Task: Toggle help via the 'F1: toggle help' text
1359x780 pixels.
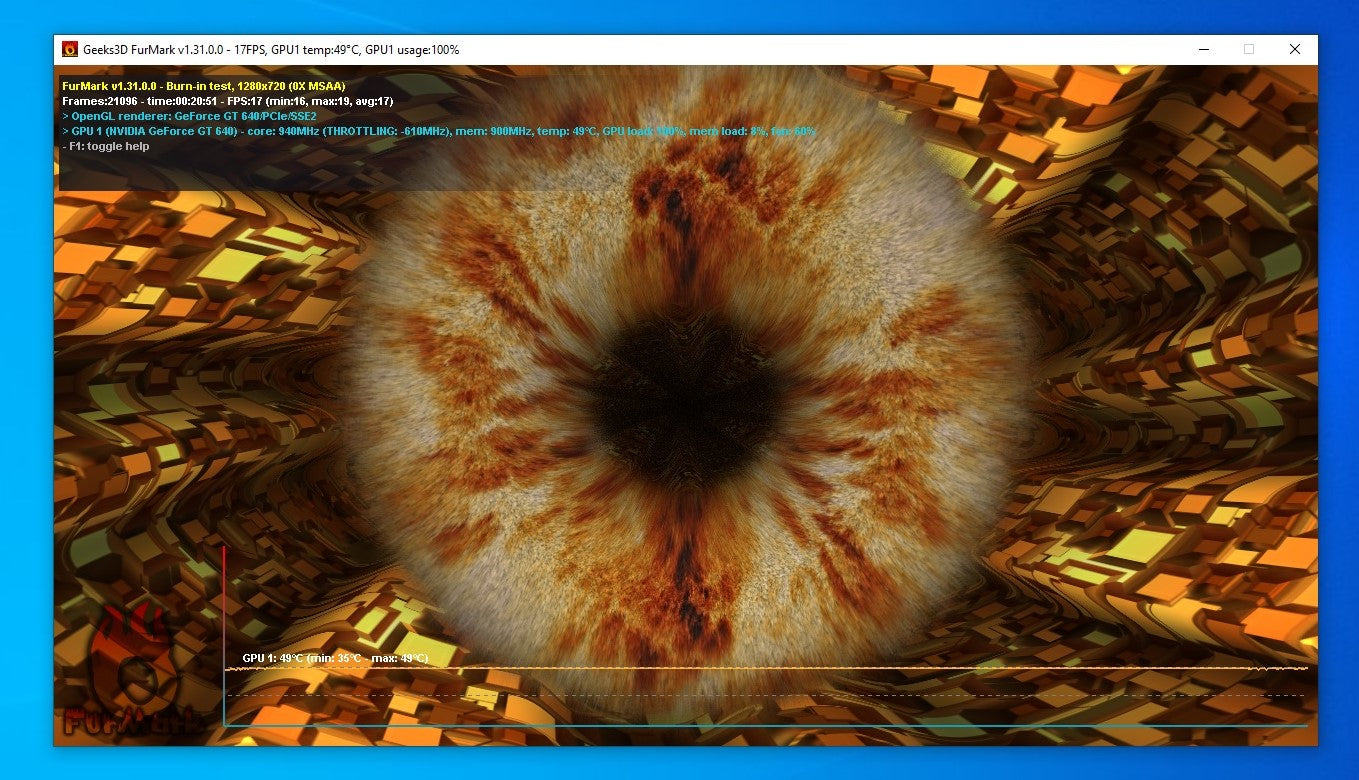Action: tap(107, 146)
